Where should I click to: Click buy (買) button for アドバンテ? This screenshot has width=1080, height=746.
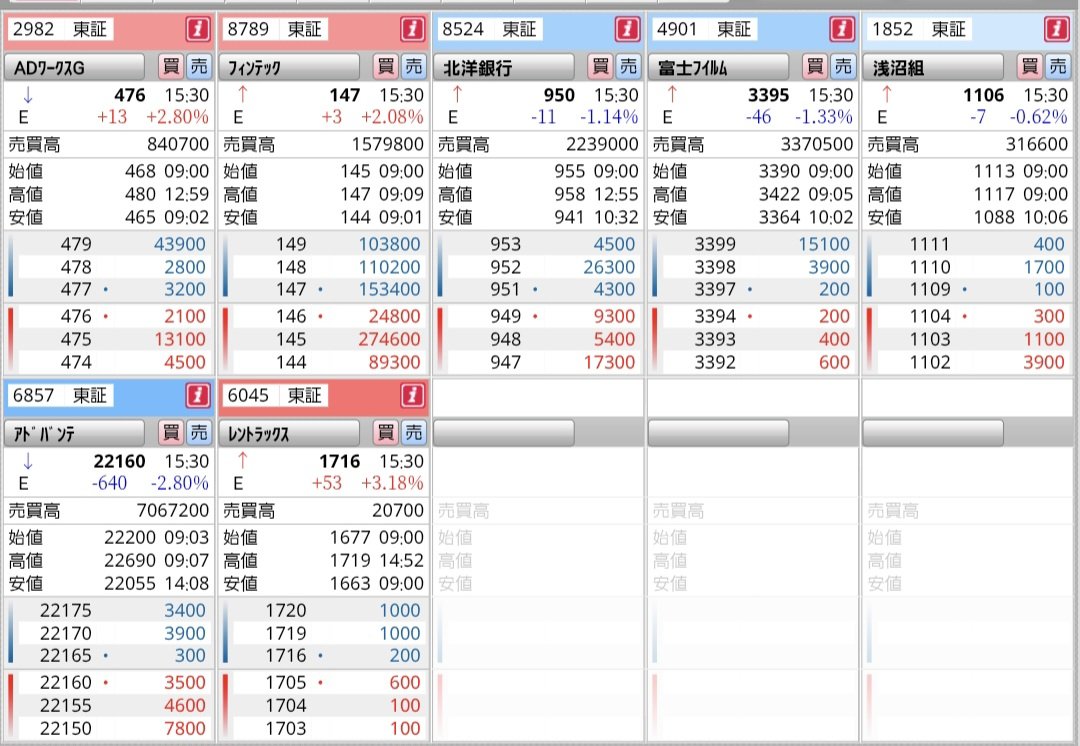(x=171, y=433)
